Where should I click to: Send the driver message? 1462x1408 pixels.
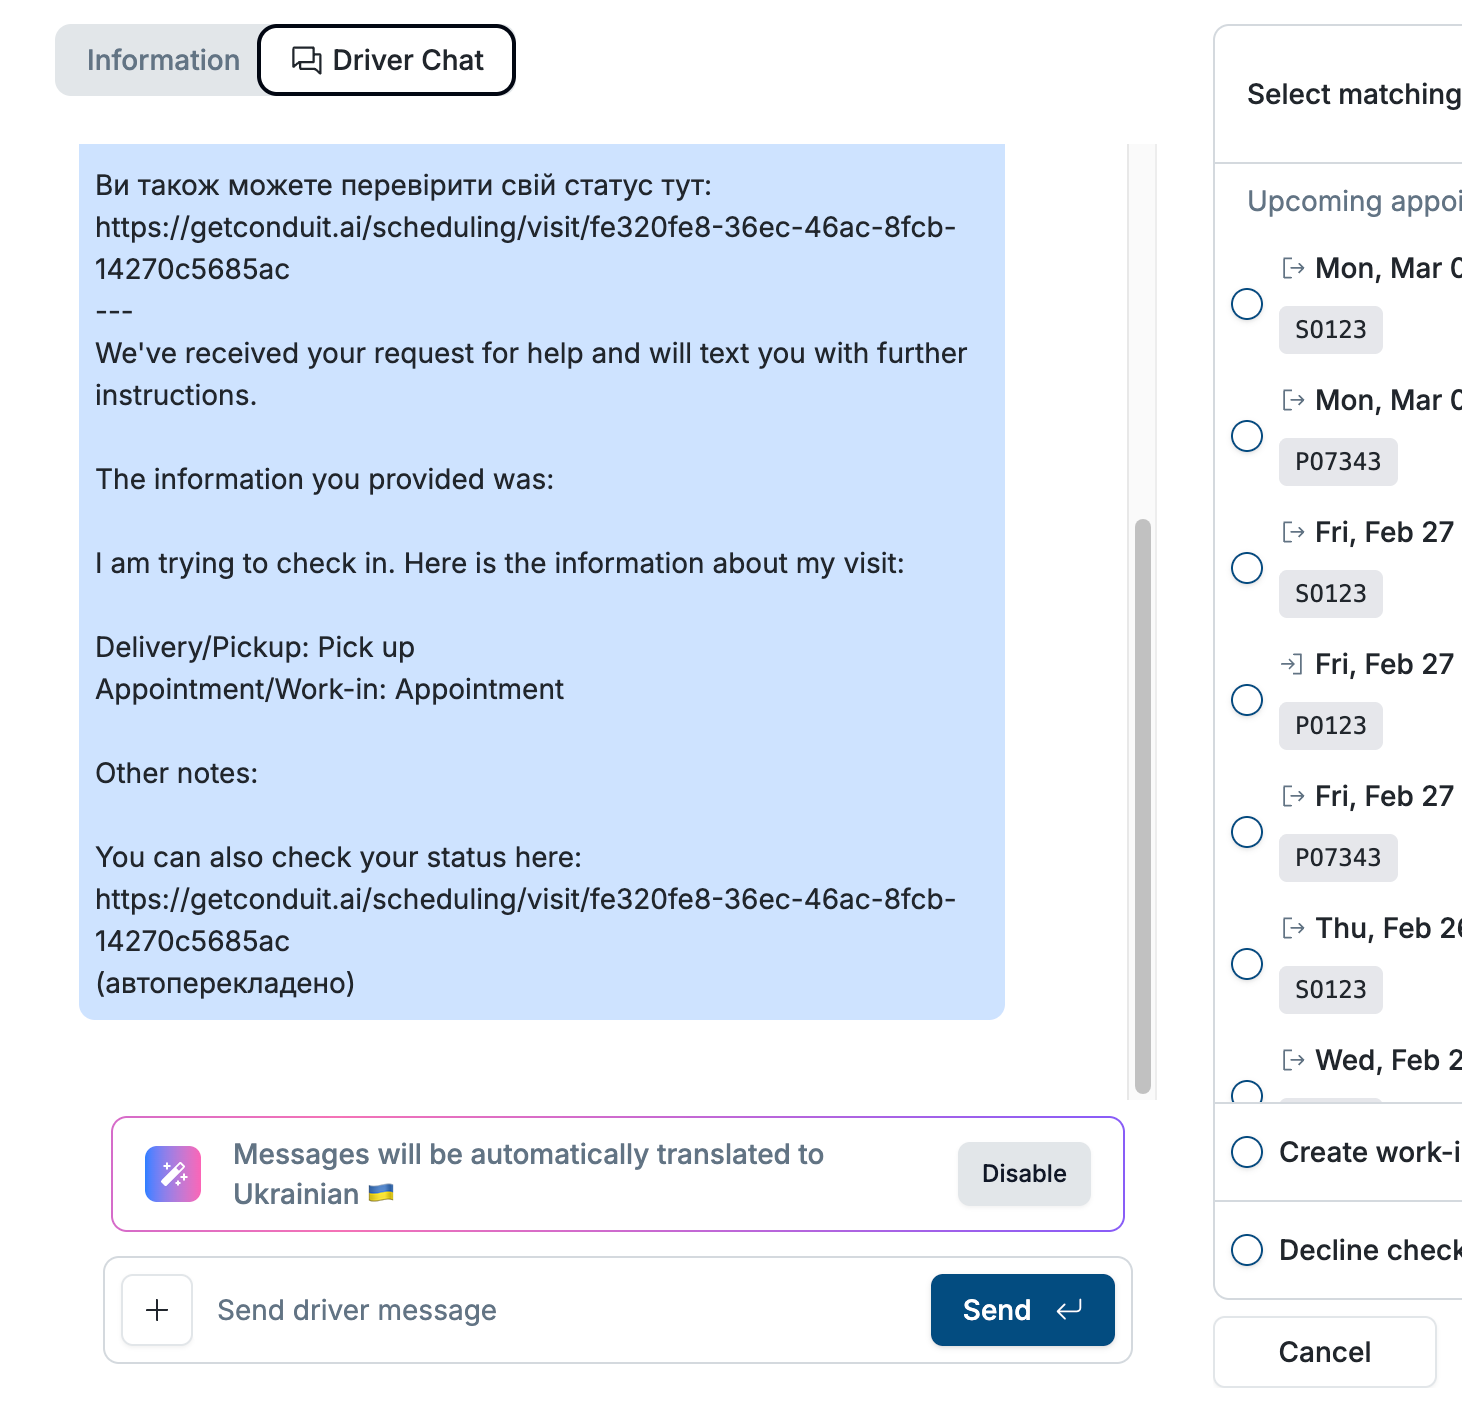[1022, 1310]
